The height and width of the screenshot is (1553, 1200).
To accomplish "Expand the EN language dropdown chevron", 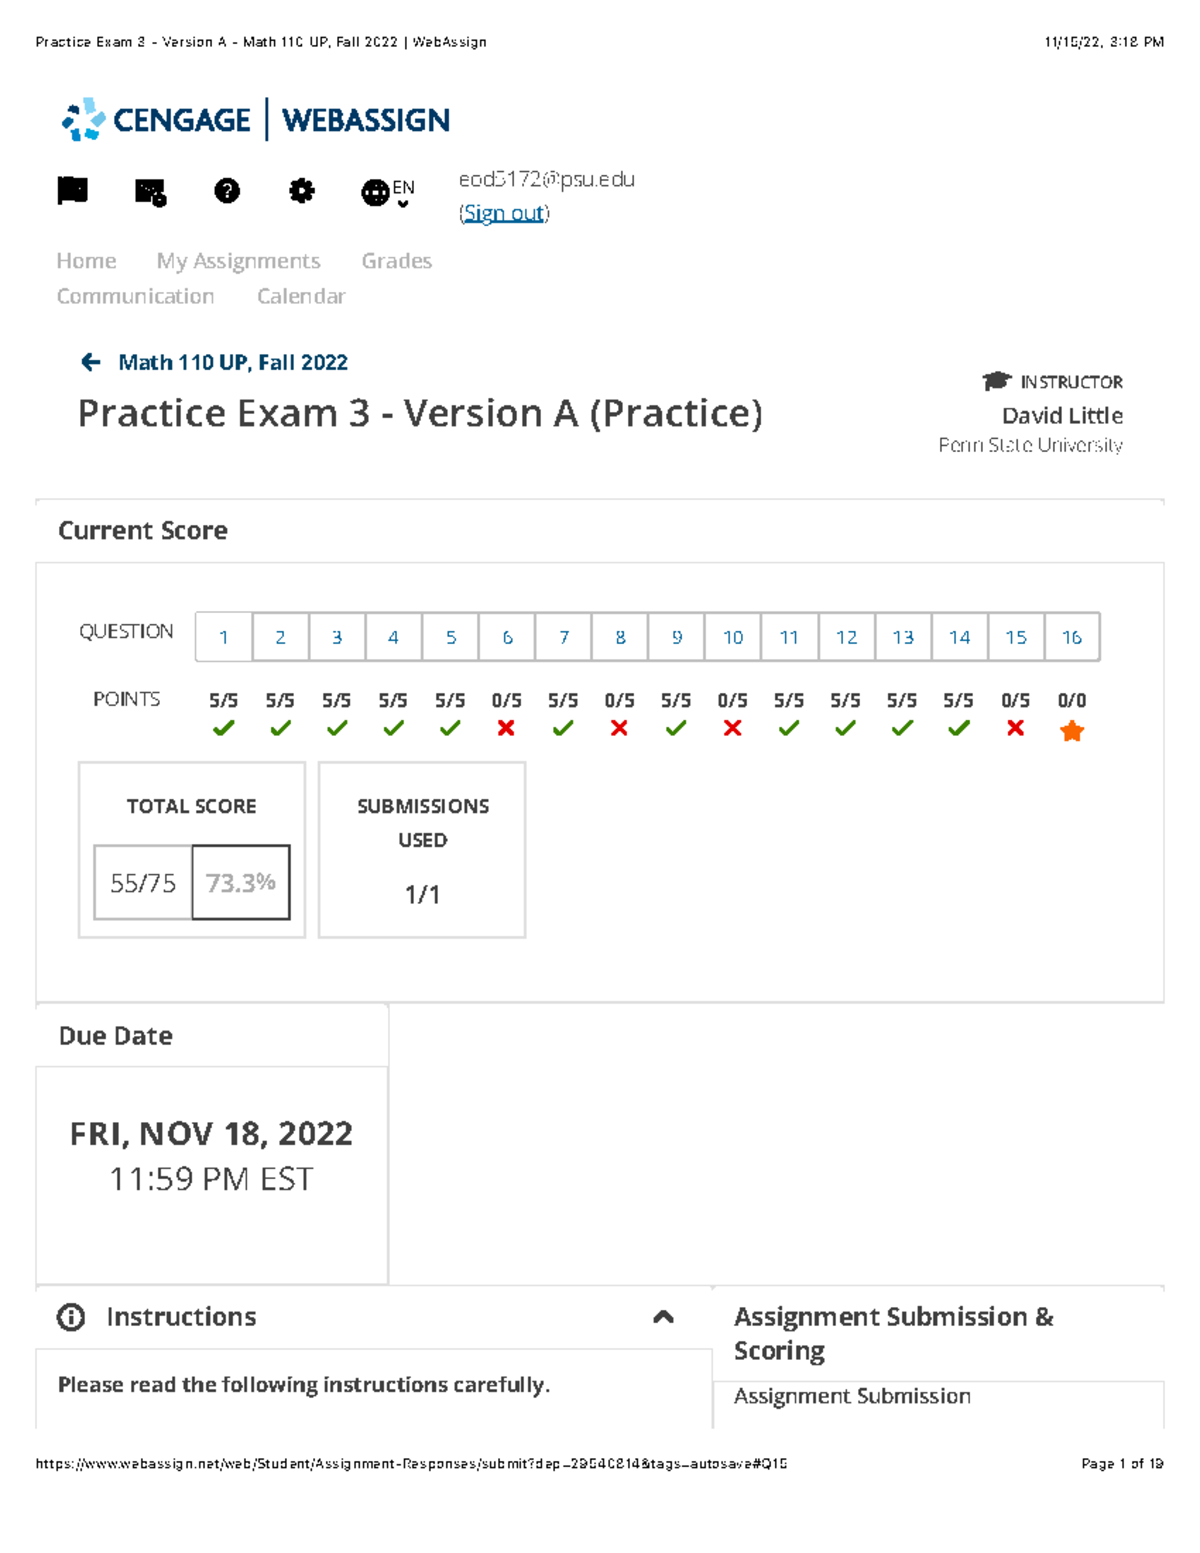I will [403, 202].
